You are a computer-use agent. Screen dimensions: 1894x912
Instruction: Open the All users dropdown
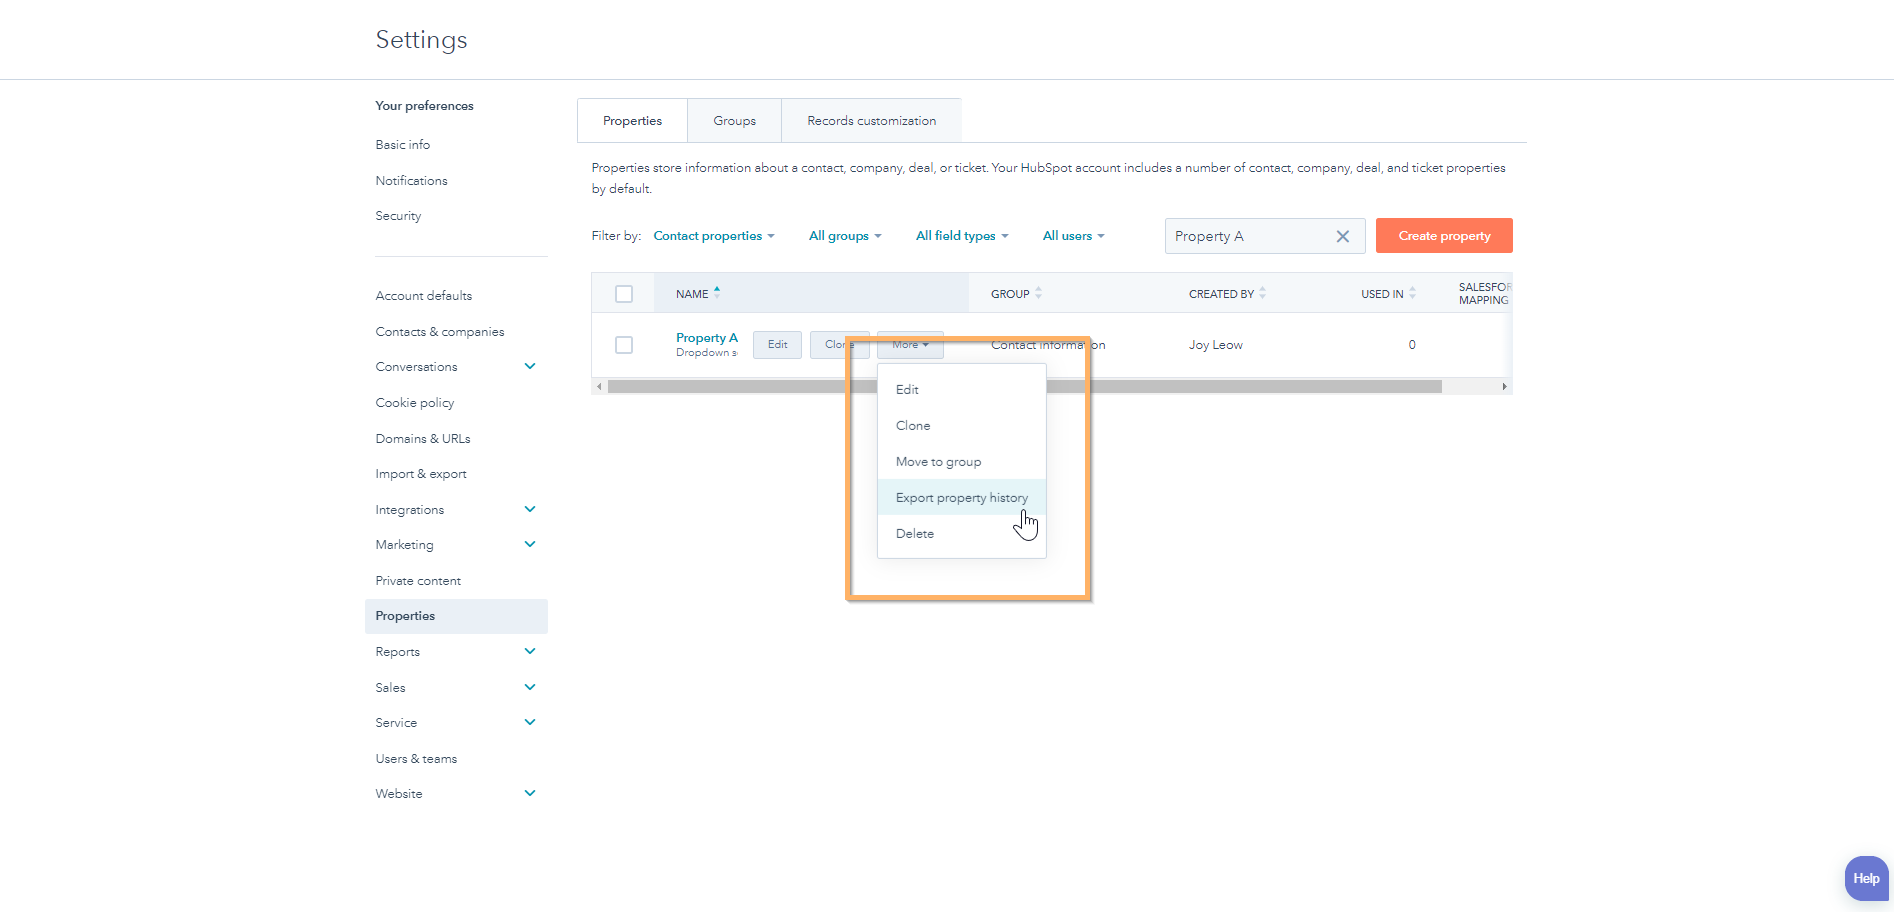(1072, 235)
